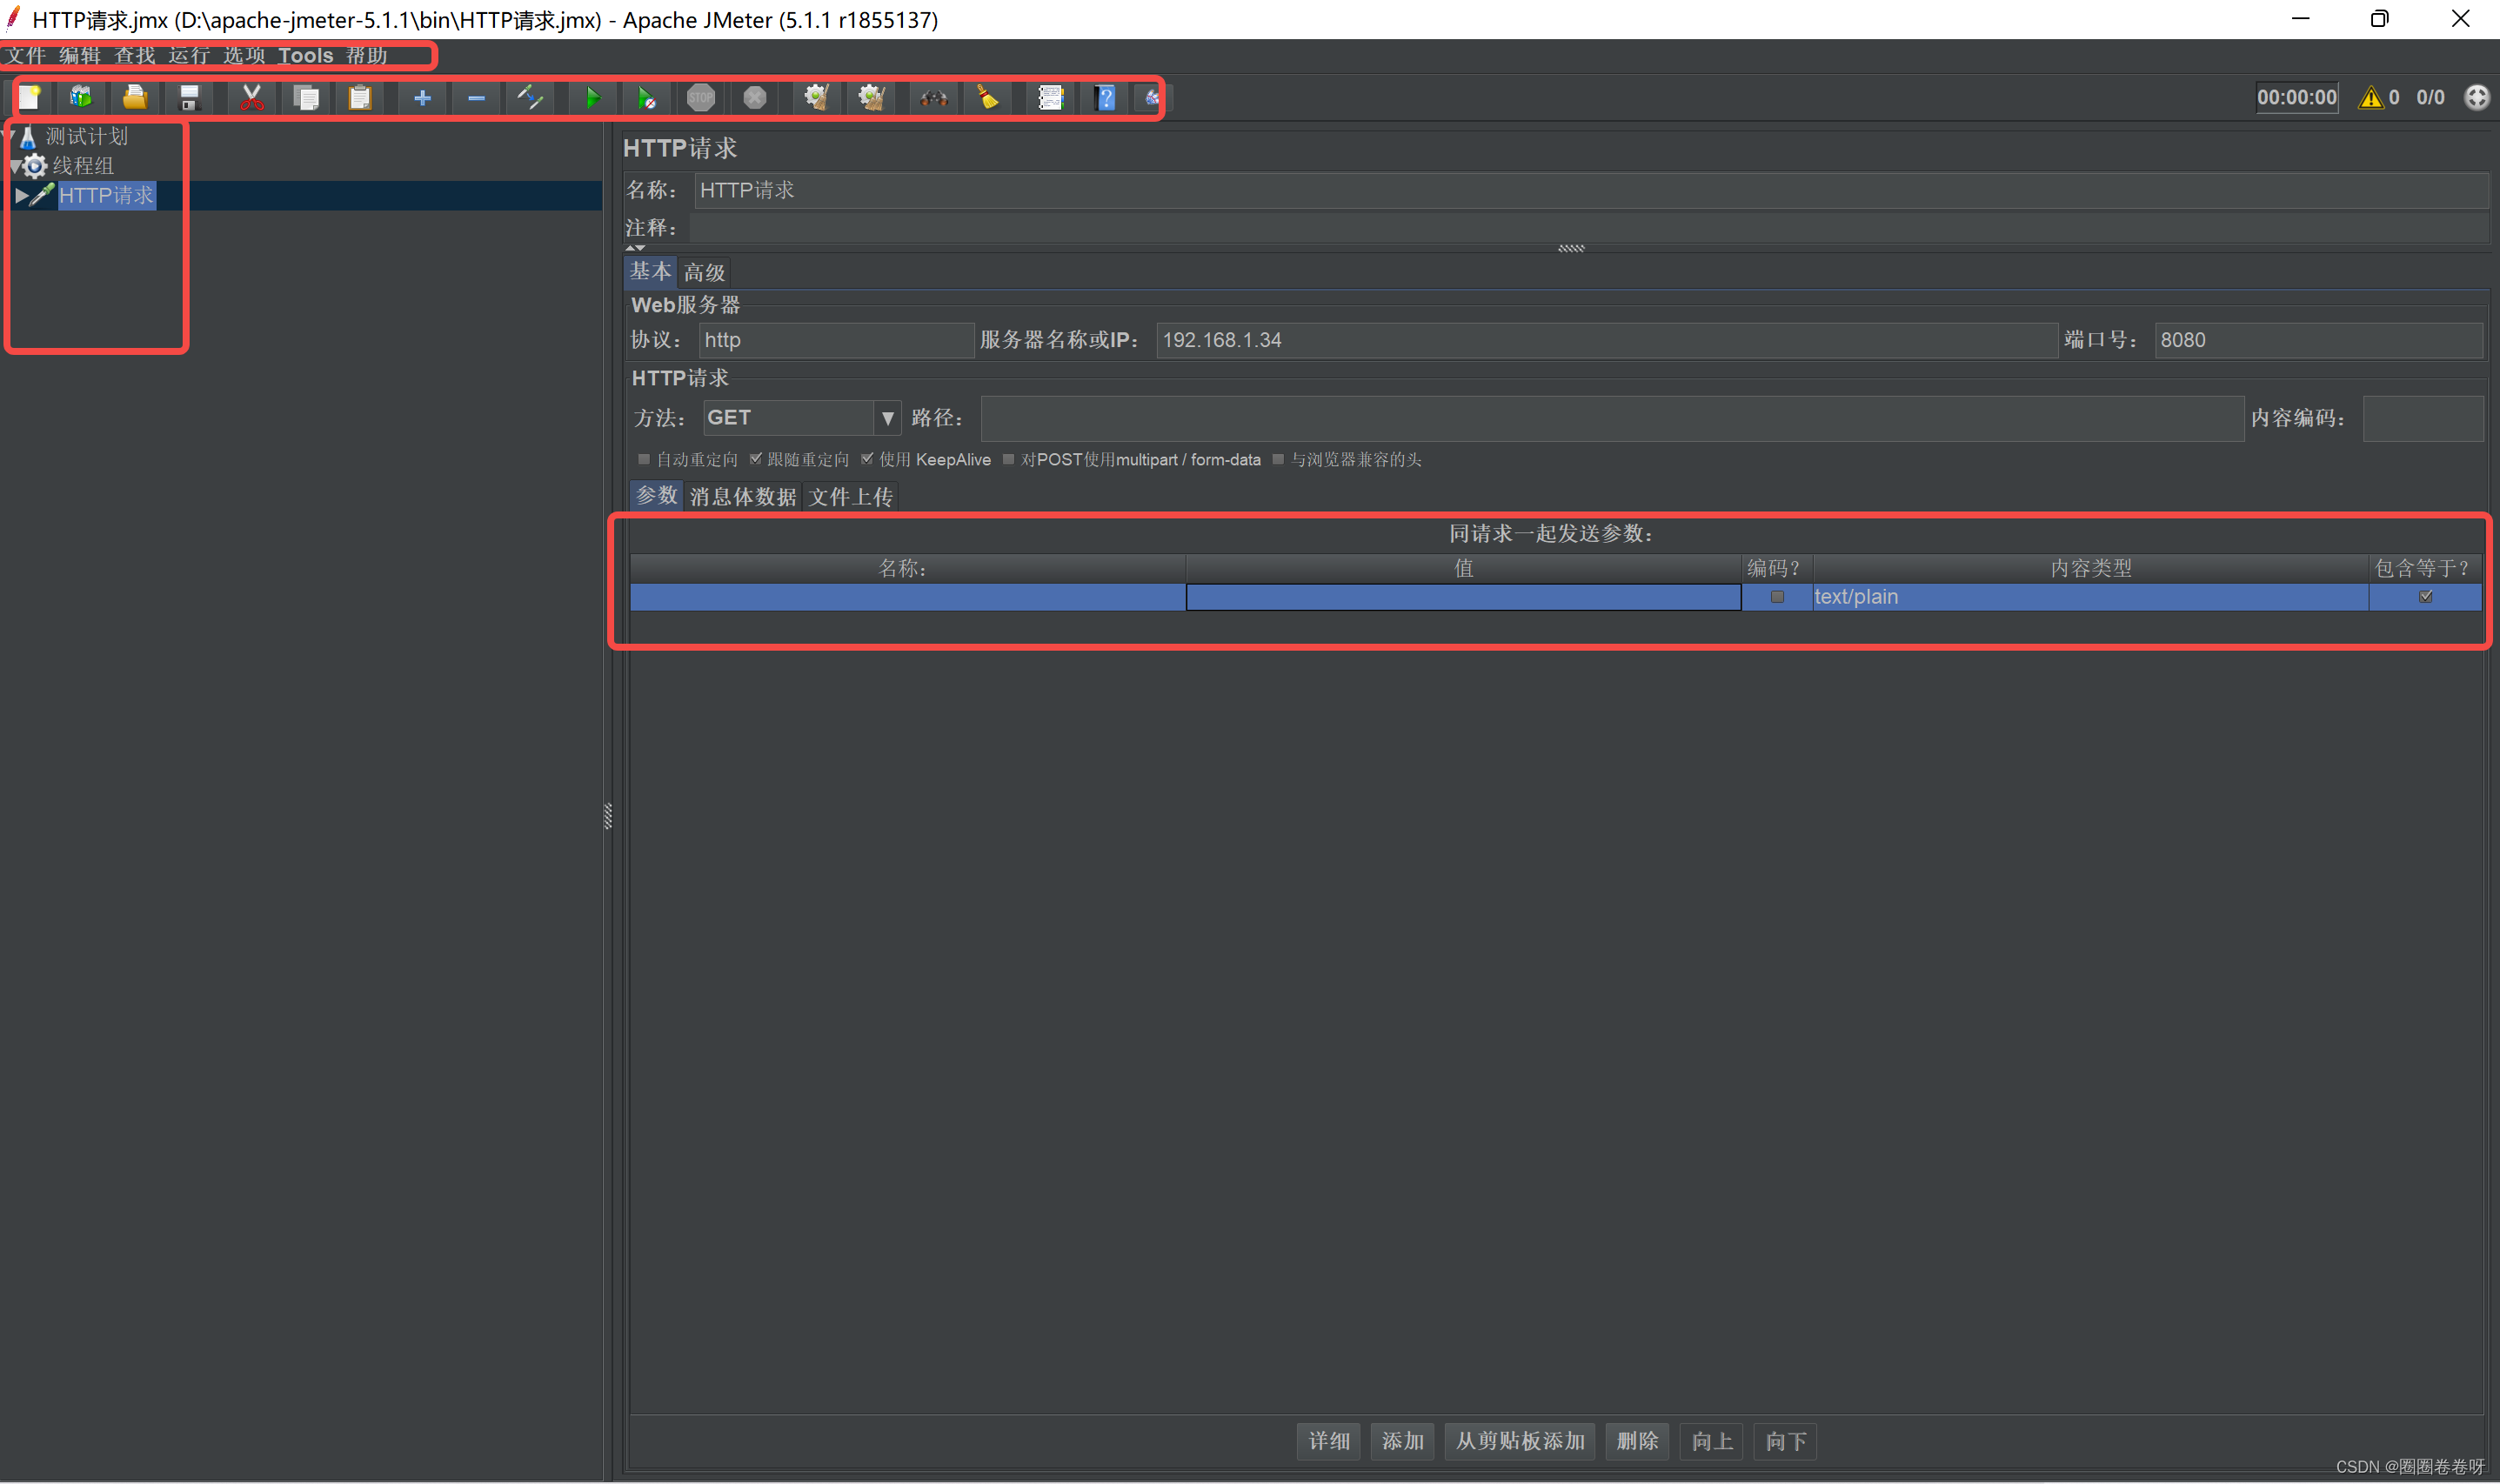This screenshot has height=1484, width=2500.
Task: Click the blue Help question mark icon
Action: pos(1105,98)
